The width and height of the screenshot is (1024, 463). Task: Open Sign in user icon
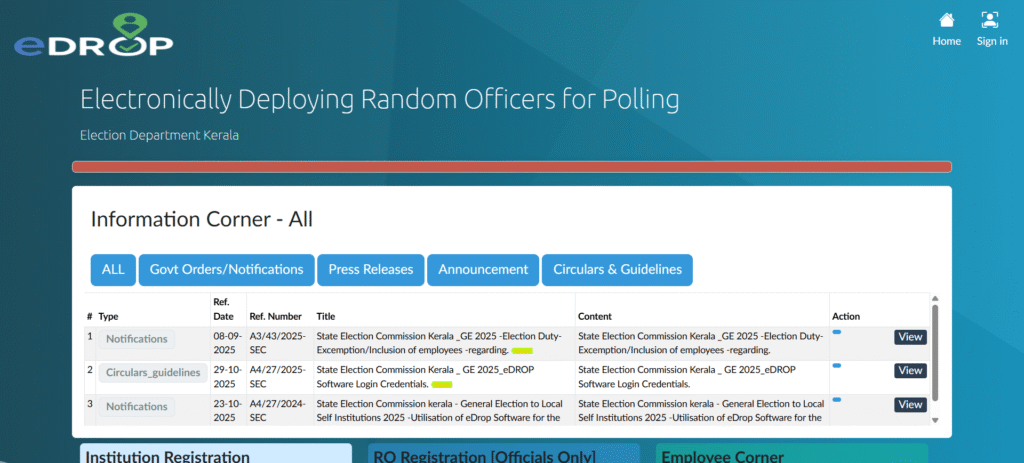click(x=991, y=20)
